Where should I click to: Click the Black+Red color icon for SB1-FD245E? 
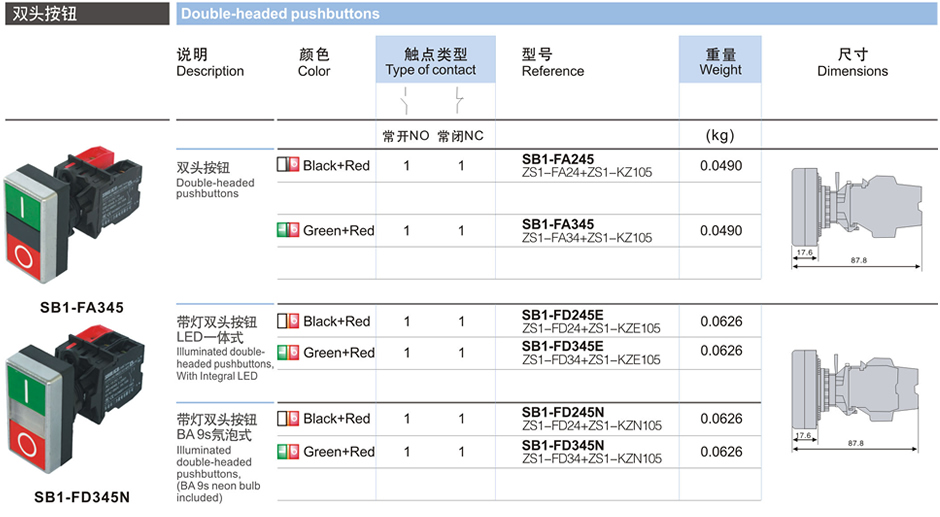coord(288,321)
